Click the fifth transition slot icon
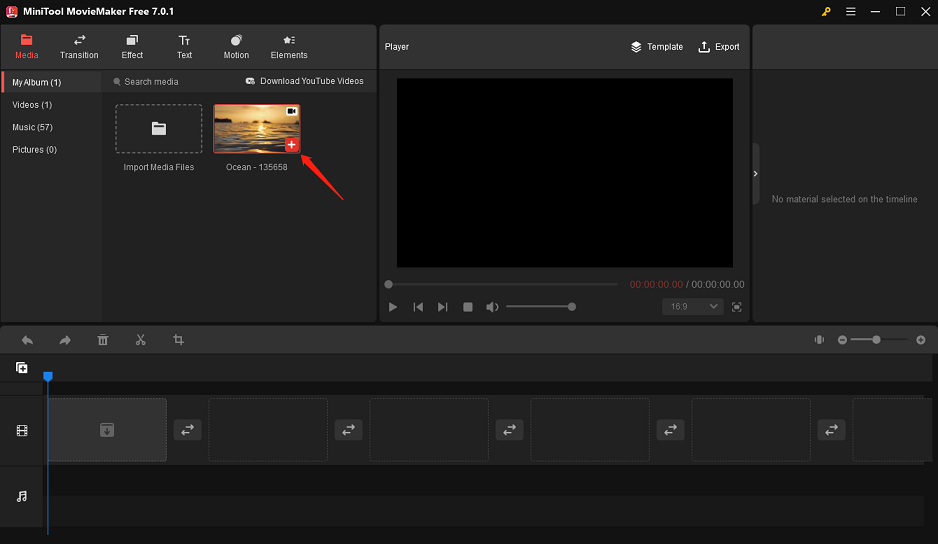The width and height of the screenshot is (938, 544). (832, 430)
